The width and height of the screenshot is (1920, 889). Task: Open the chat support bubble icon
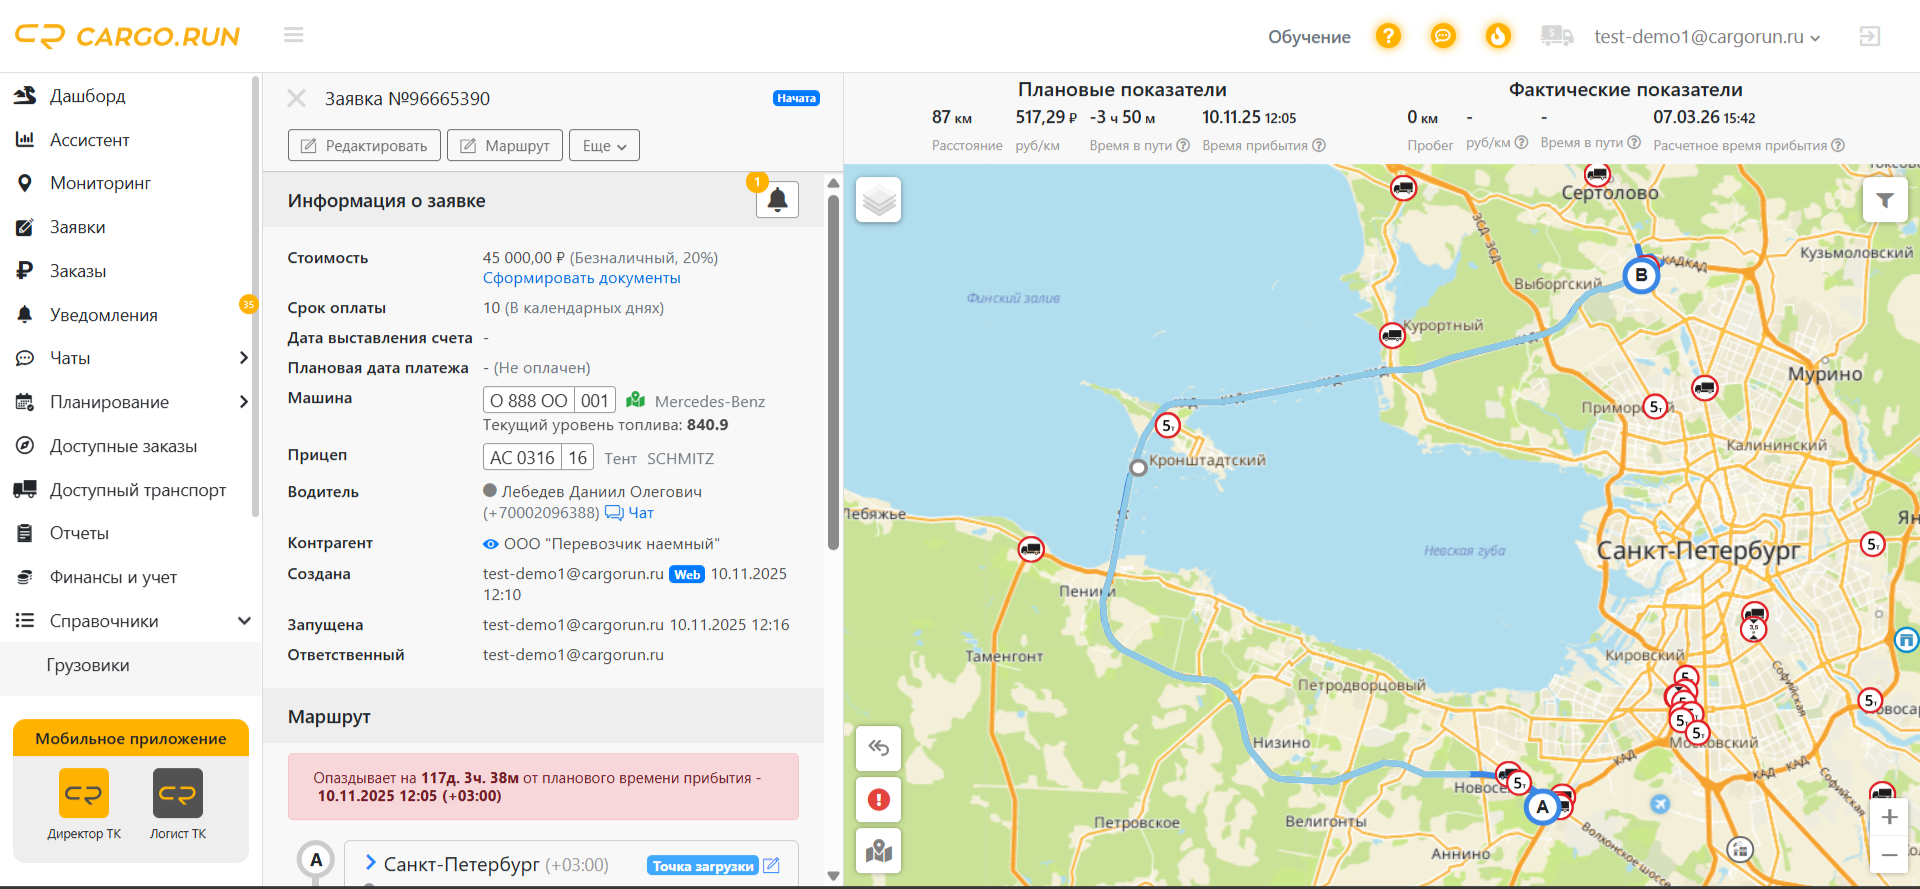(1443, 36)
